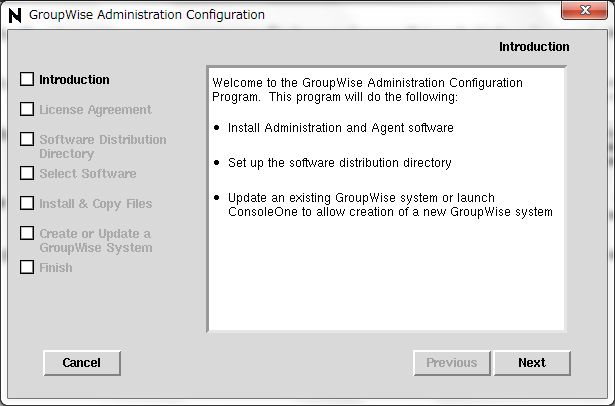The width and height of the screenshot is (615, 406).
Task: Check the Create or Update a GroupWise System checkbox
Action: (x=27, y=233)
